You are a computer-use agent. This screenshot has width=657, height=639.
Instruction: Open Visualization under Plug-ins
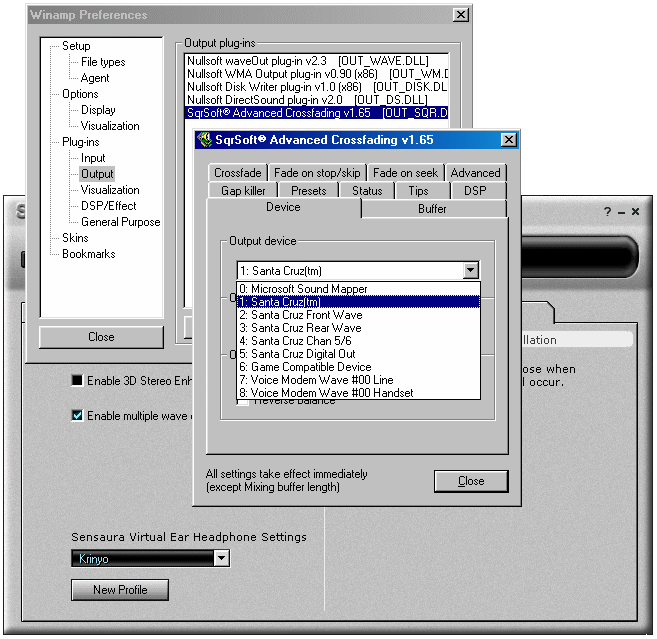[110, 190]
